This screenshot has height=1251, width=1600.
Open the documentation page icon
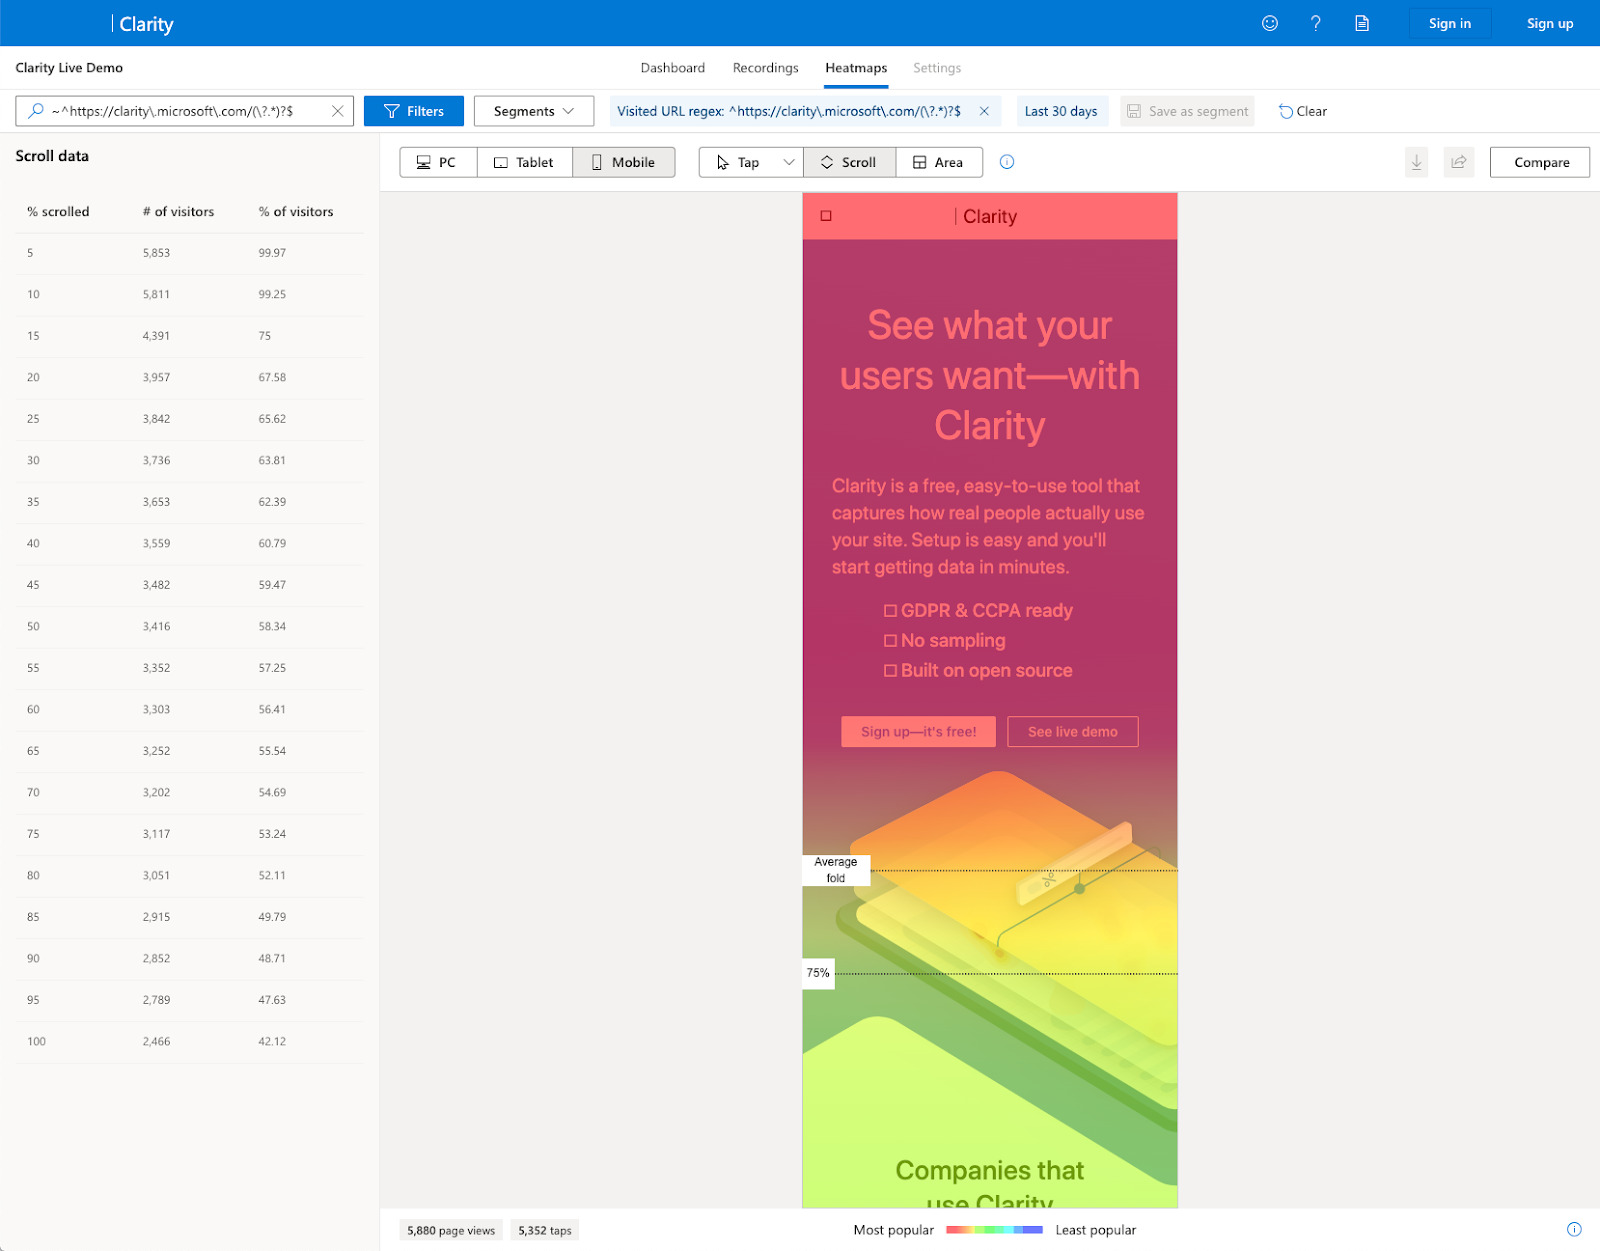[x=1361, y=22]
